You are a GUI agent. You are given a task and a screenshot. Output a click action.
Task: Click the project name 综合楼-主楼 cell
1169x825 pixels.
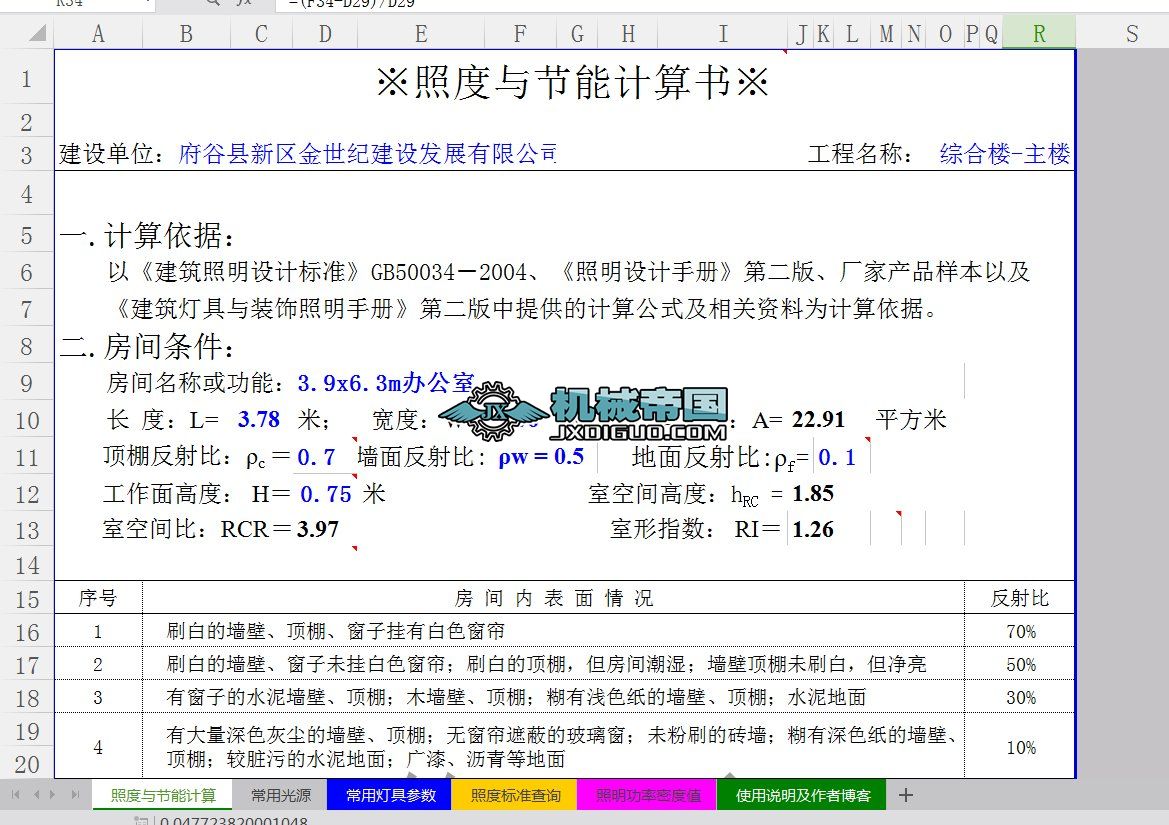(x=1004, y=154)
